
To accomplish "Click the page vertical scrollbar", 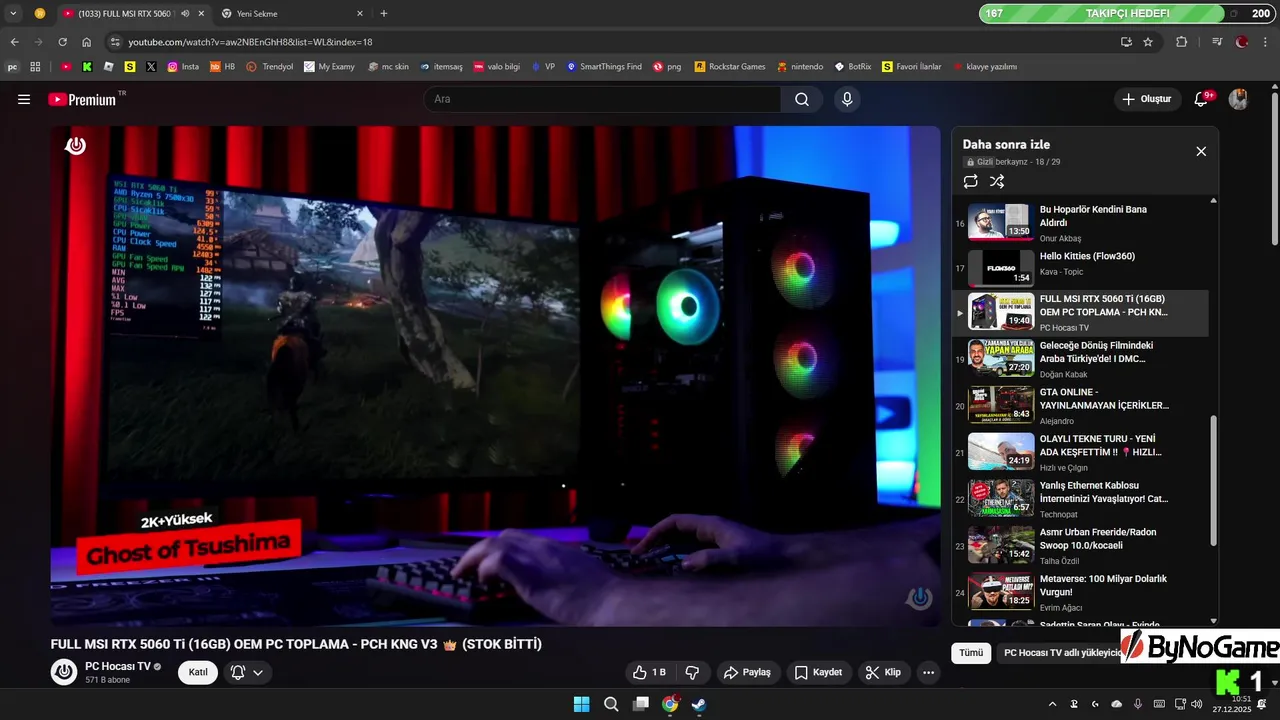I will tap(1274, 168).
